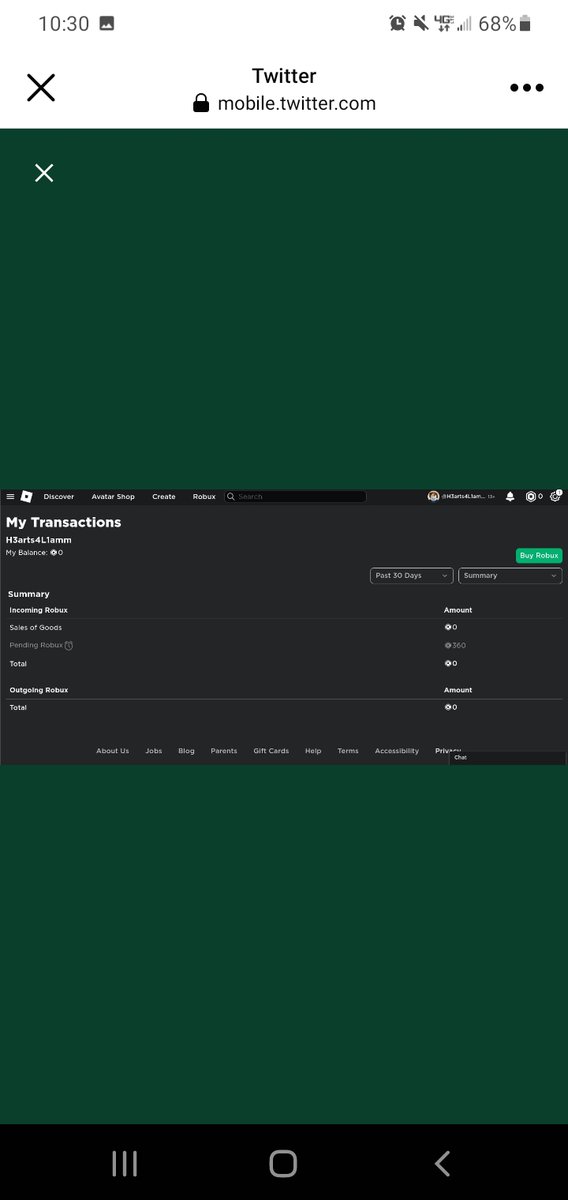Open the Terms footer link
Image resolution: width=568 pixels, height=1200 pixels.
pyautogui.click(x=347, y=751)
